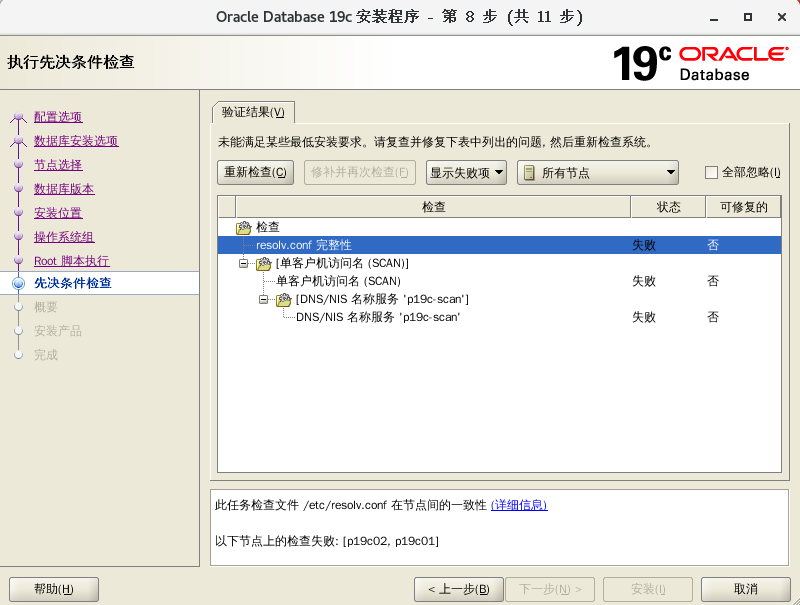This screenshot has height=605, width=800.
Task: Select the resolv.conf 完整性 row
Action: tap(499, 245)
